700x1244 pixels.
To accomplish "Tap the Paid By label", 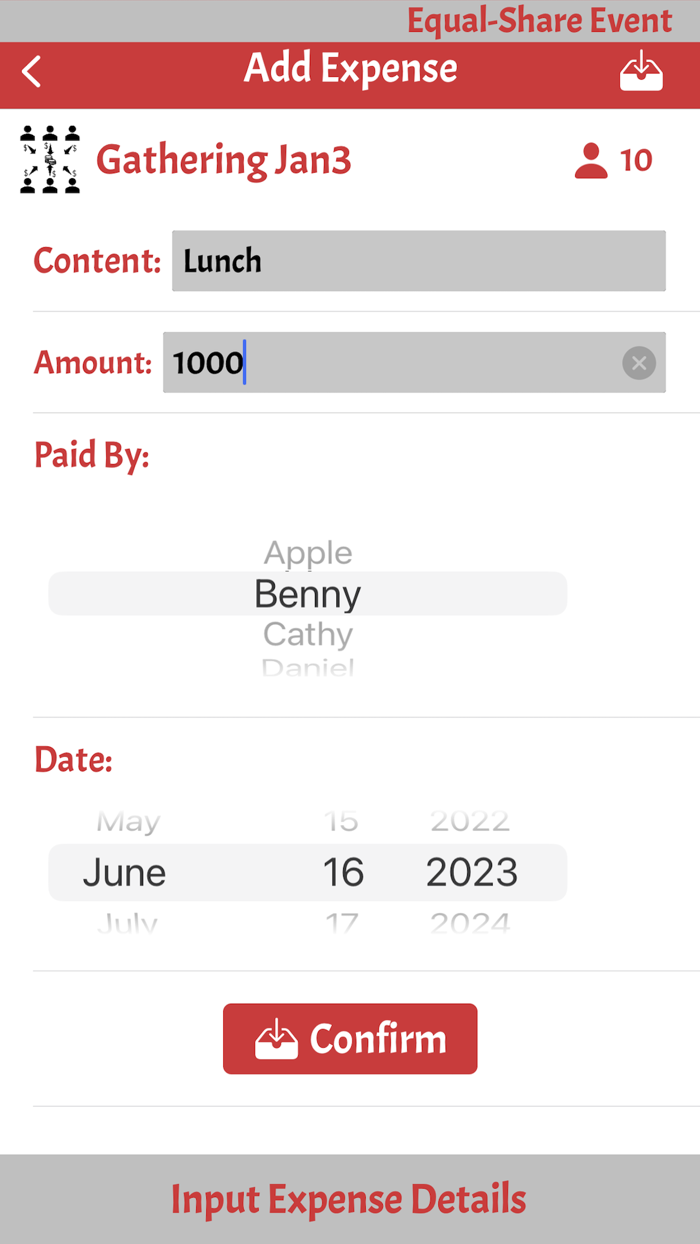I will tap(92, 455).
